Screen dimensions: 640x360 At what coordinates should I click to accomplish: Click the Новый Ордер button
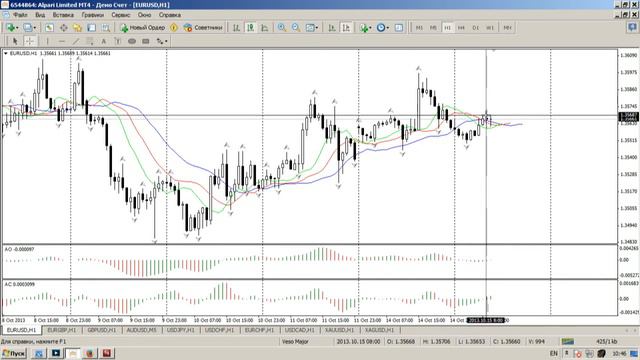coord(143,28)
